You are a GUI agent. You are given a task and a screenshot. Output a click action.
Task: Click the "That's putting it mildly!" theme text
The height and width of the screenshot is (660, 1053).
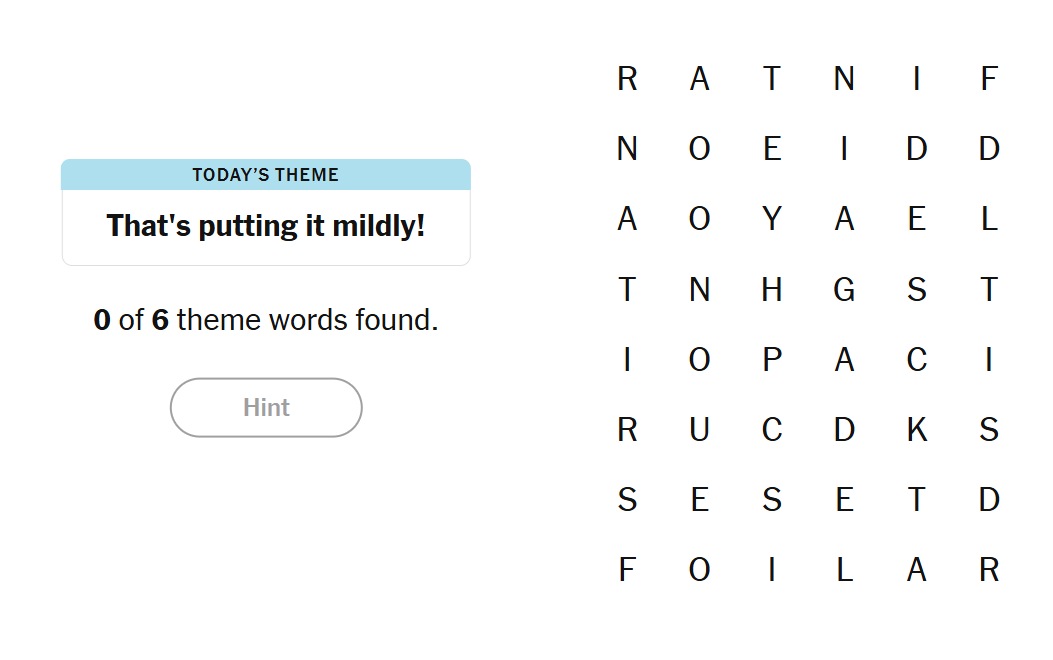pos(266,226)
